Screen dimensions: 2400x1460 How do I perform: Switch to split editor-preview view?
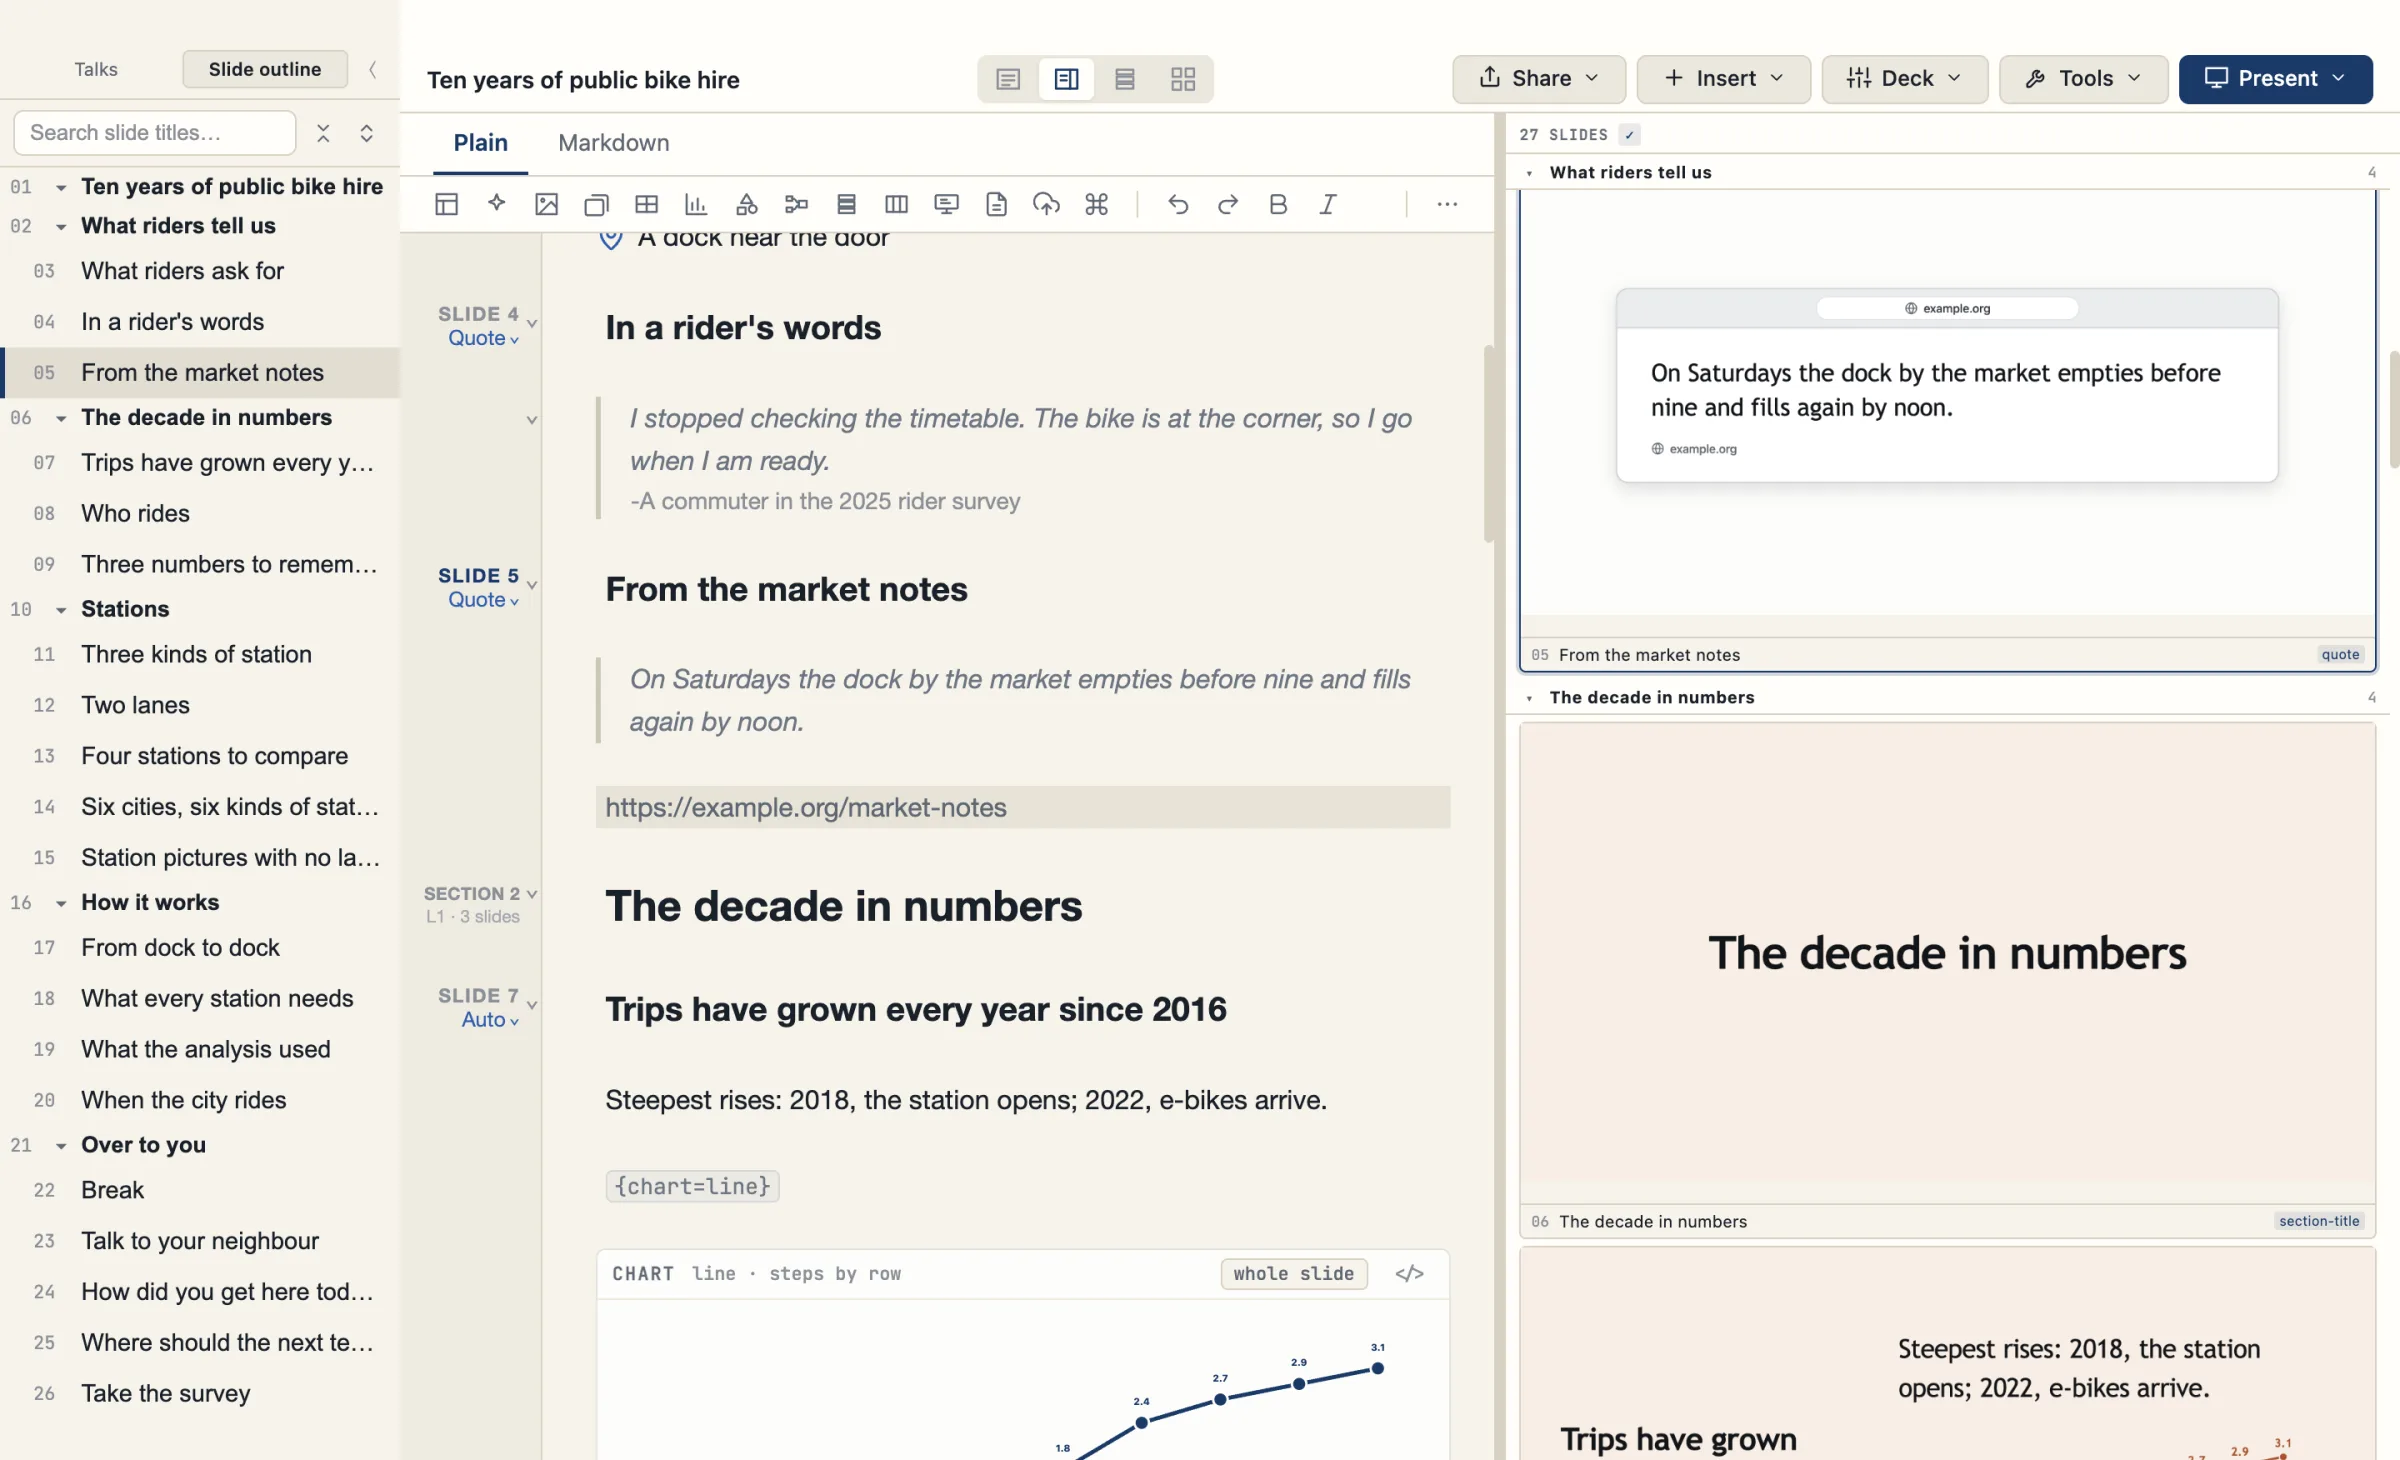point(1066,79)
